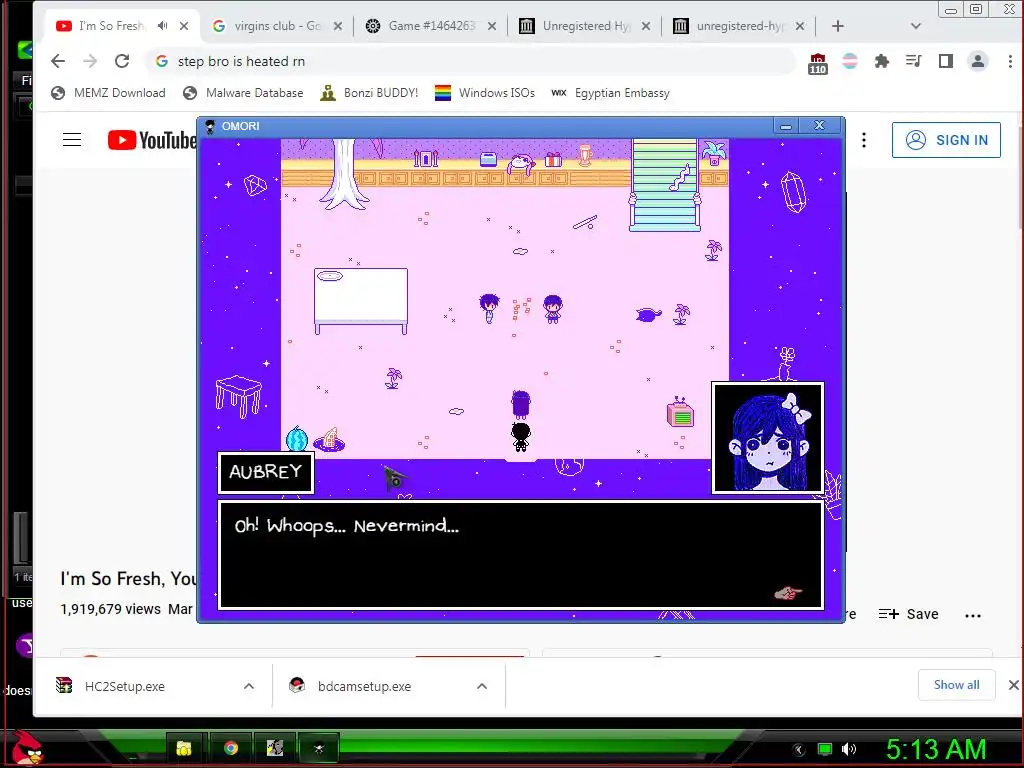Viewport: 1024px width, 768px height.
Task: Switch to the Unregistered Hy tab
Action: pos(585,26)
